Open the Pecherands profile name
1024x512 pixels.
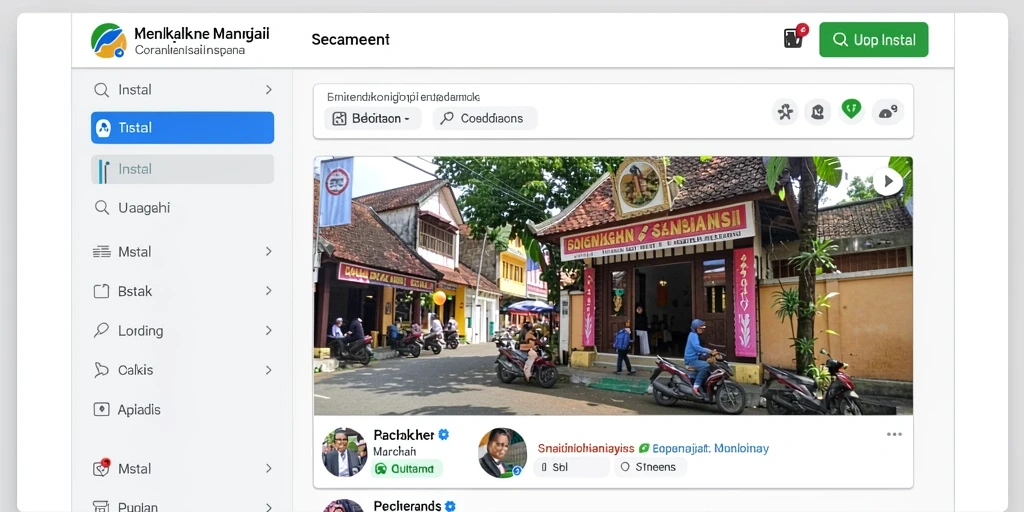click(x=407, y=505)
